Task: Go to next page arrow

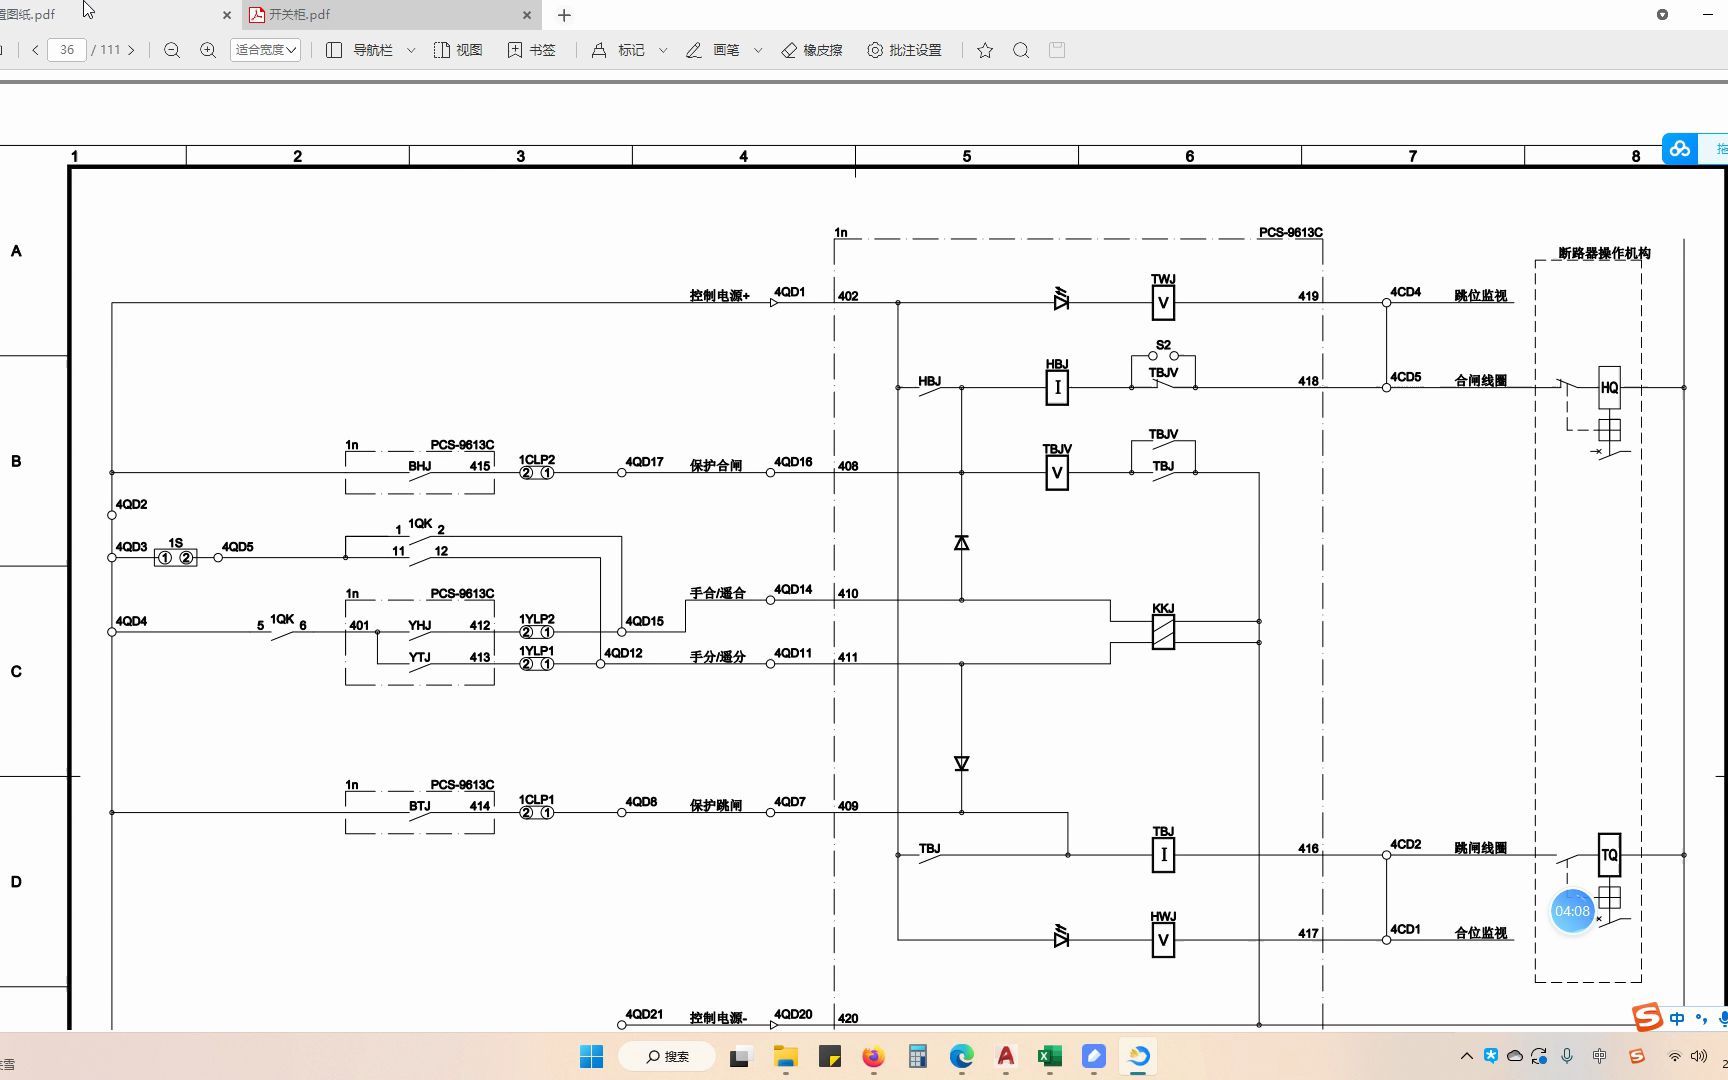Action: [x=131, y=50]
